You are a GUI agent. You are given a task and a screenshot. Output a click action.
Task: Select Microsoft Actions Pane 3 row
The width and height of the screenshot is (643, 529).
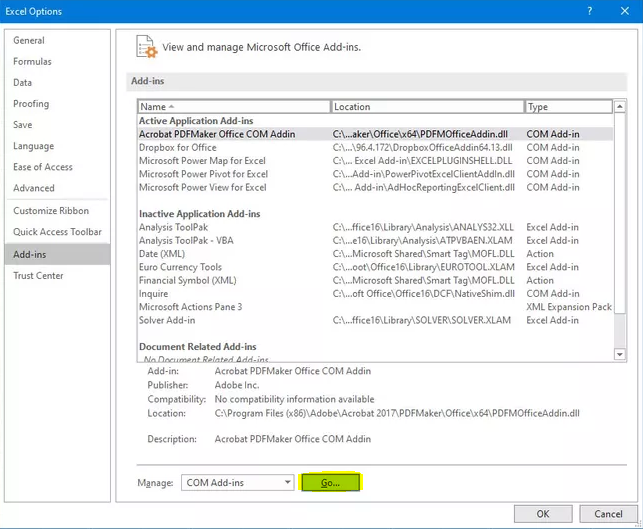tap(375, 307)
